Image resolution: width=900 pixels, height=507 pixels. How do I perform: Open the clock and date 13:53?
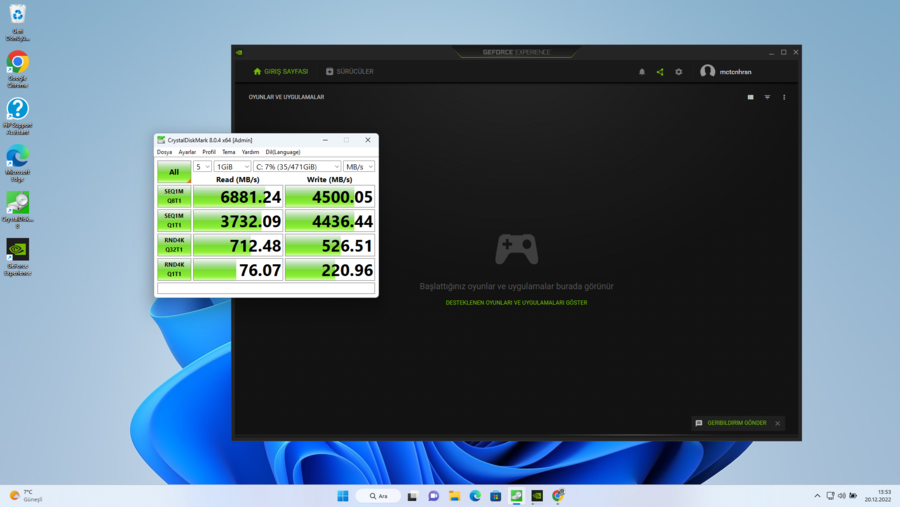(x=878, y=496)
